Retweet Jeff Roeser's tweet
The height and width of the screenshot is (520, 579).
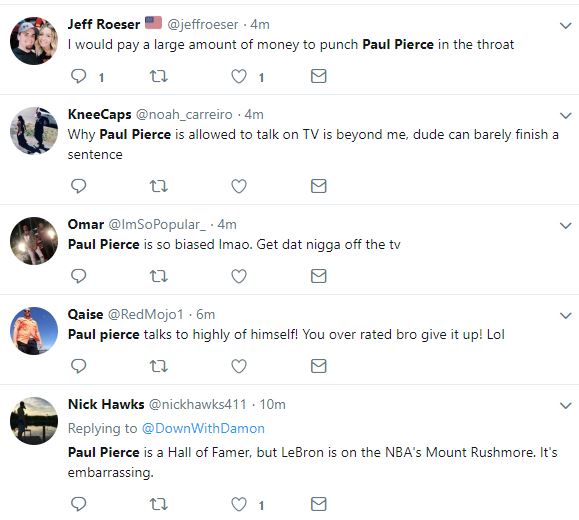159,76
